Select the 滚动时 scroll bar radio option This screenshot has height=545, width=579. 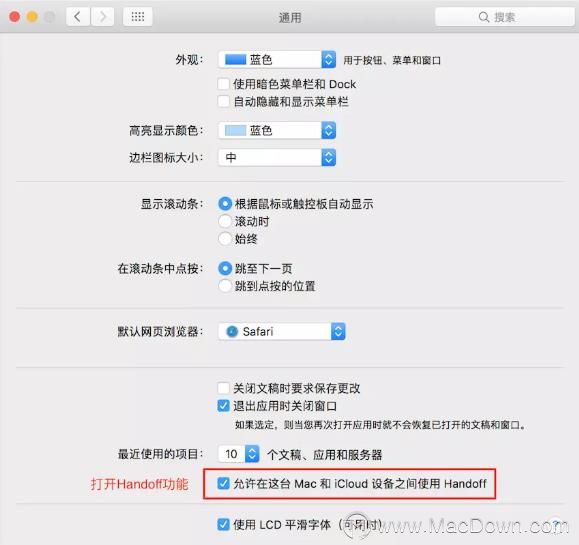click(x=225, y=221)
